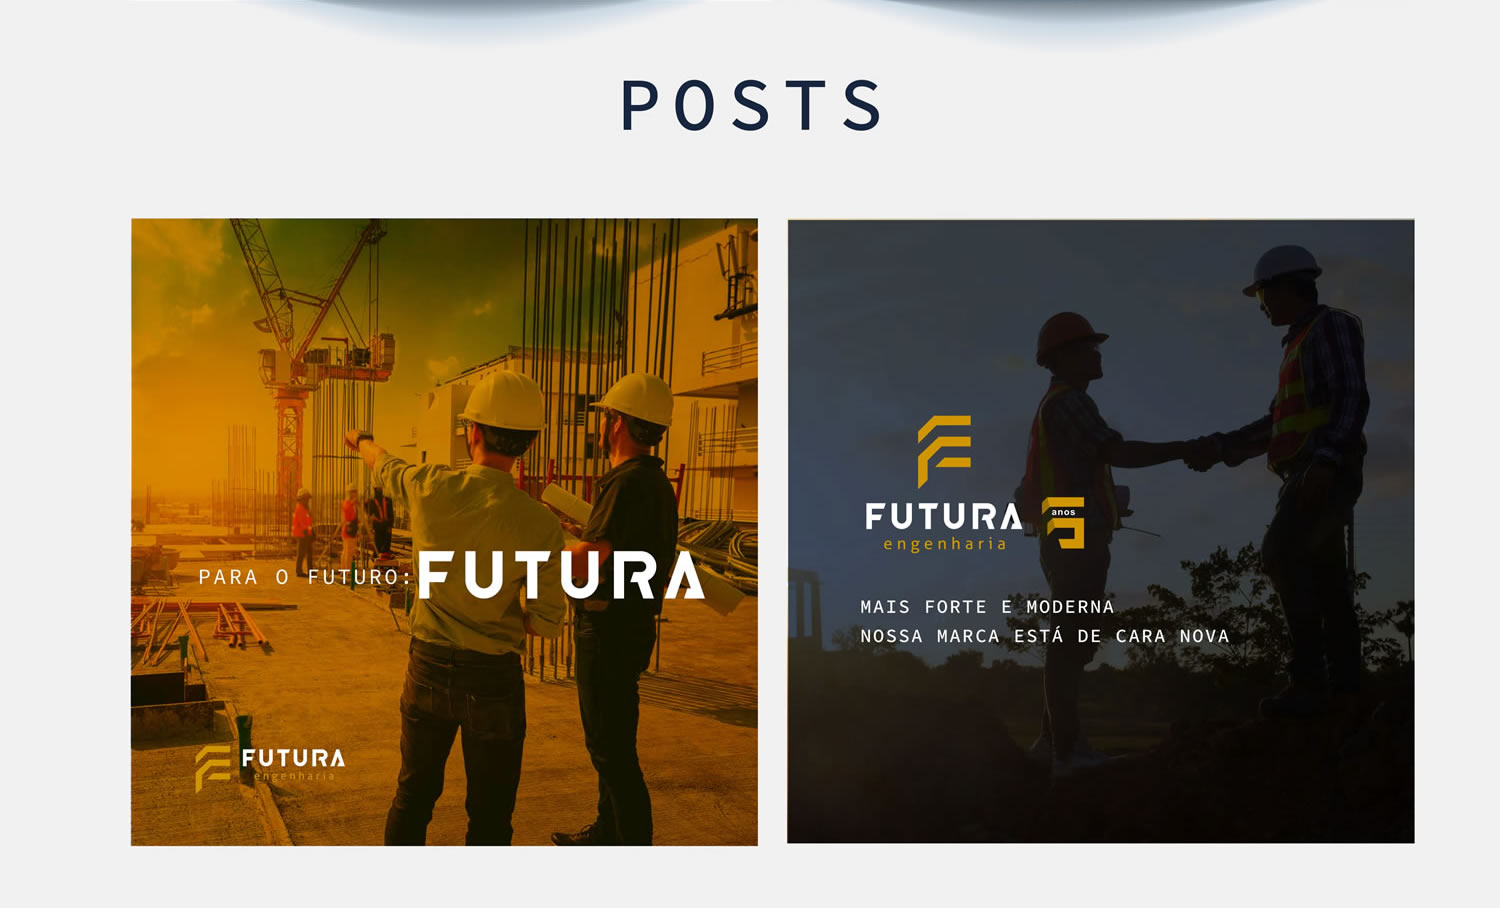
Task: Click the yellow F logo above FUTURA wordmark
Action: coord(944,451)
